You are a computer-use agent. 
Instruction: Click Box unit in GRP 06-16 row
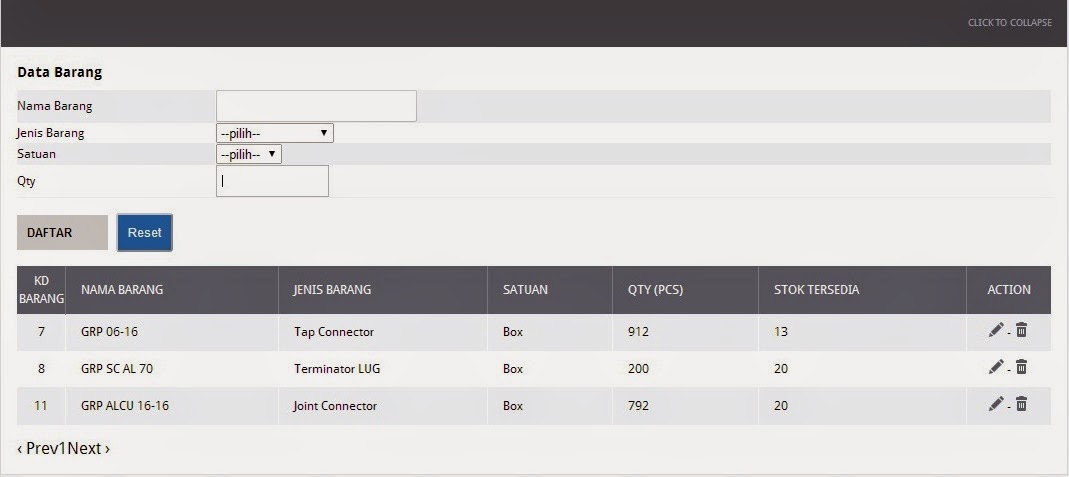pyautogui.click(x=513, y=332)
